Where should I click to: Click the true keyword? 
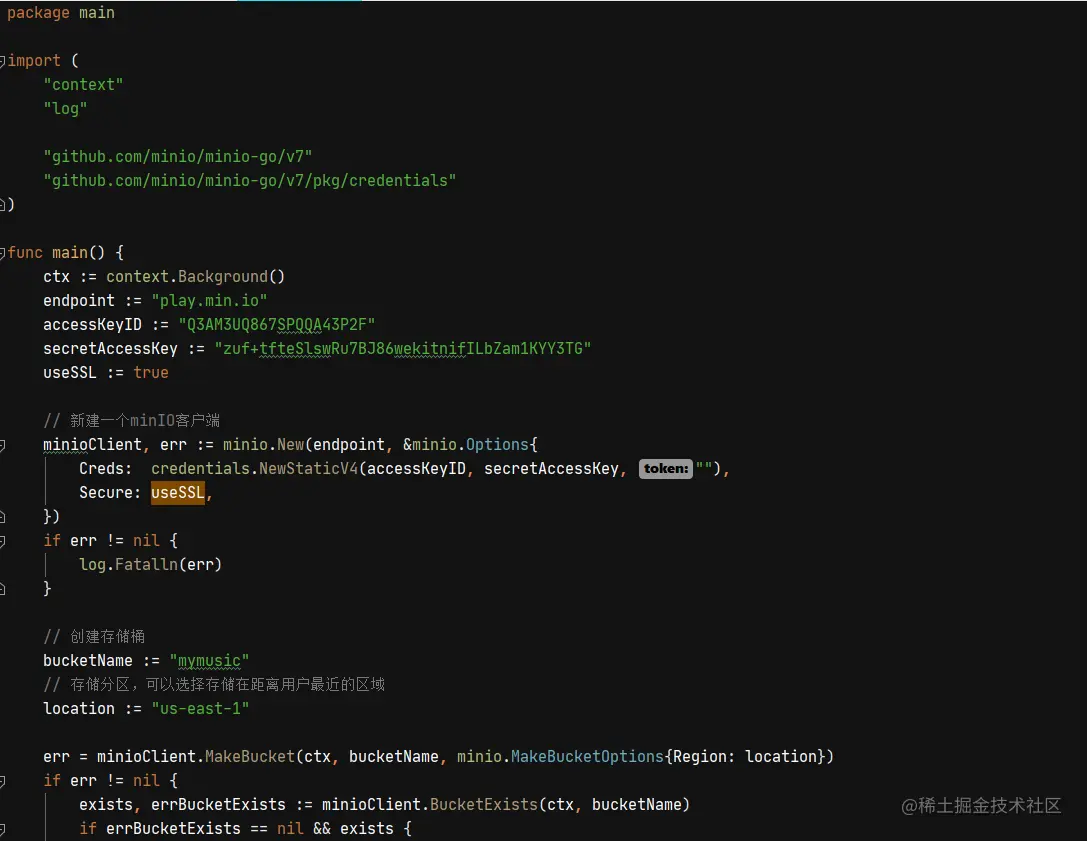pyautogui.click(x=151, y=373)
